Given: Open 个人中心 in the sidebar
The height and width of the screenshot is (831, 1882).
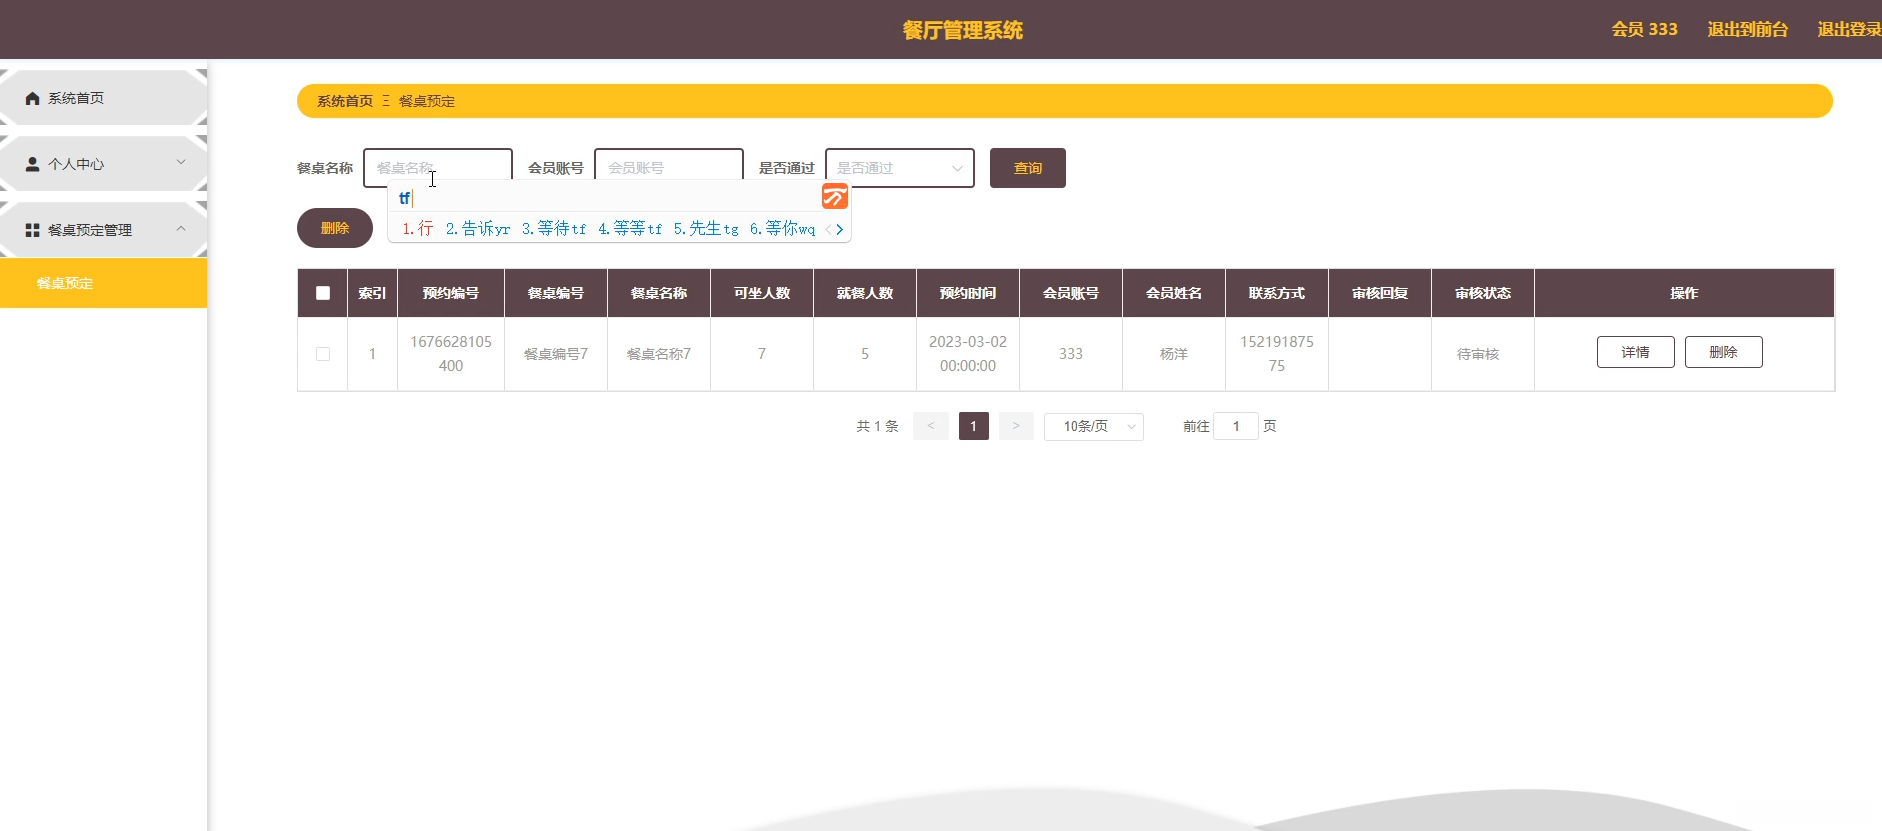Looking at the screenshot, I should 104,164.
